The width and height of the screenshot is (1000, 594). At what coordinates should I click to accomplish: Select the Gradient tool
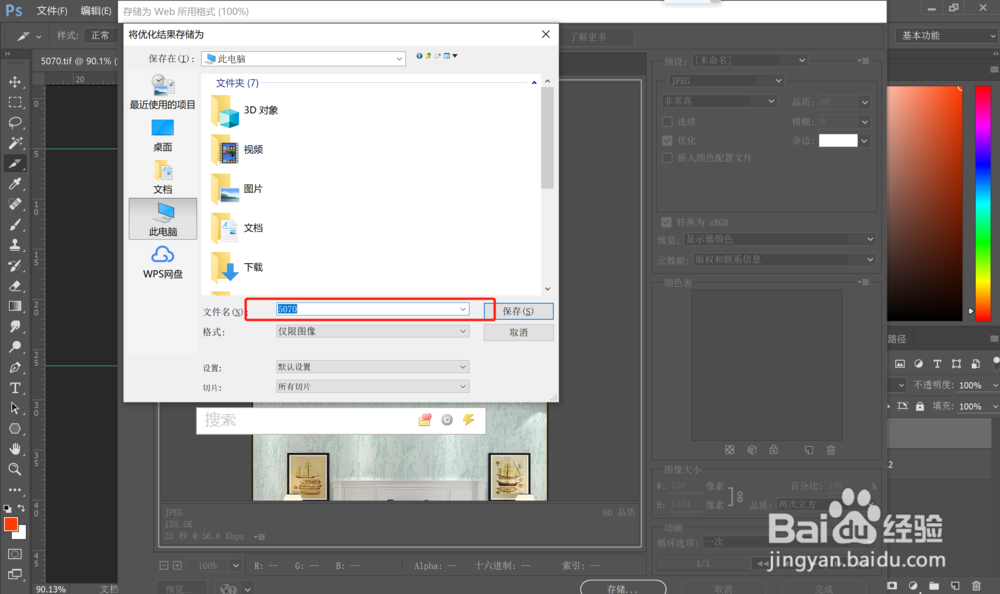point(15,306)
